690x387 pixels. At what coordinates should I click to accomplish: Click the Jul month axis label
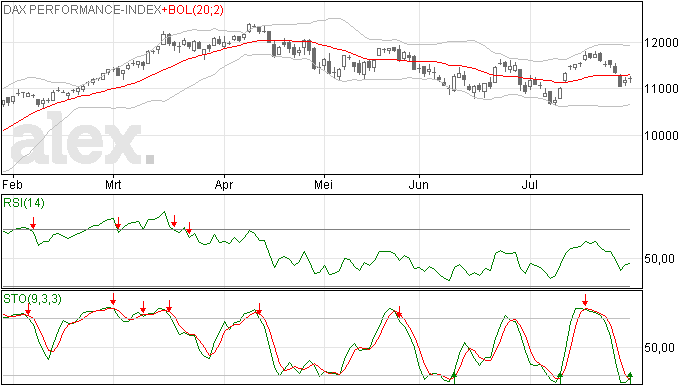[x=530, y=184]
